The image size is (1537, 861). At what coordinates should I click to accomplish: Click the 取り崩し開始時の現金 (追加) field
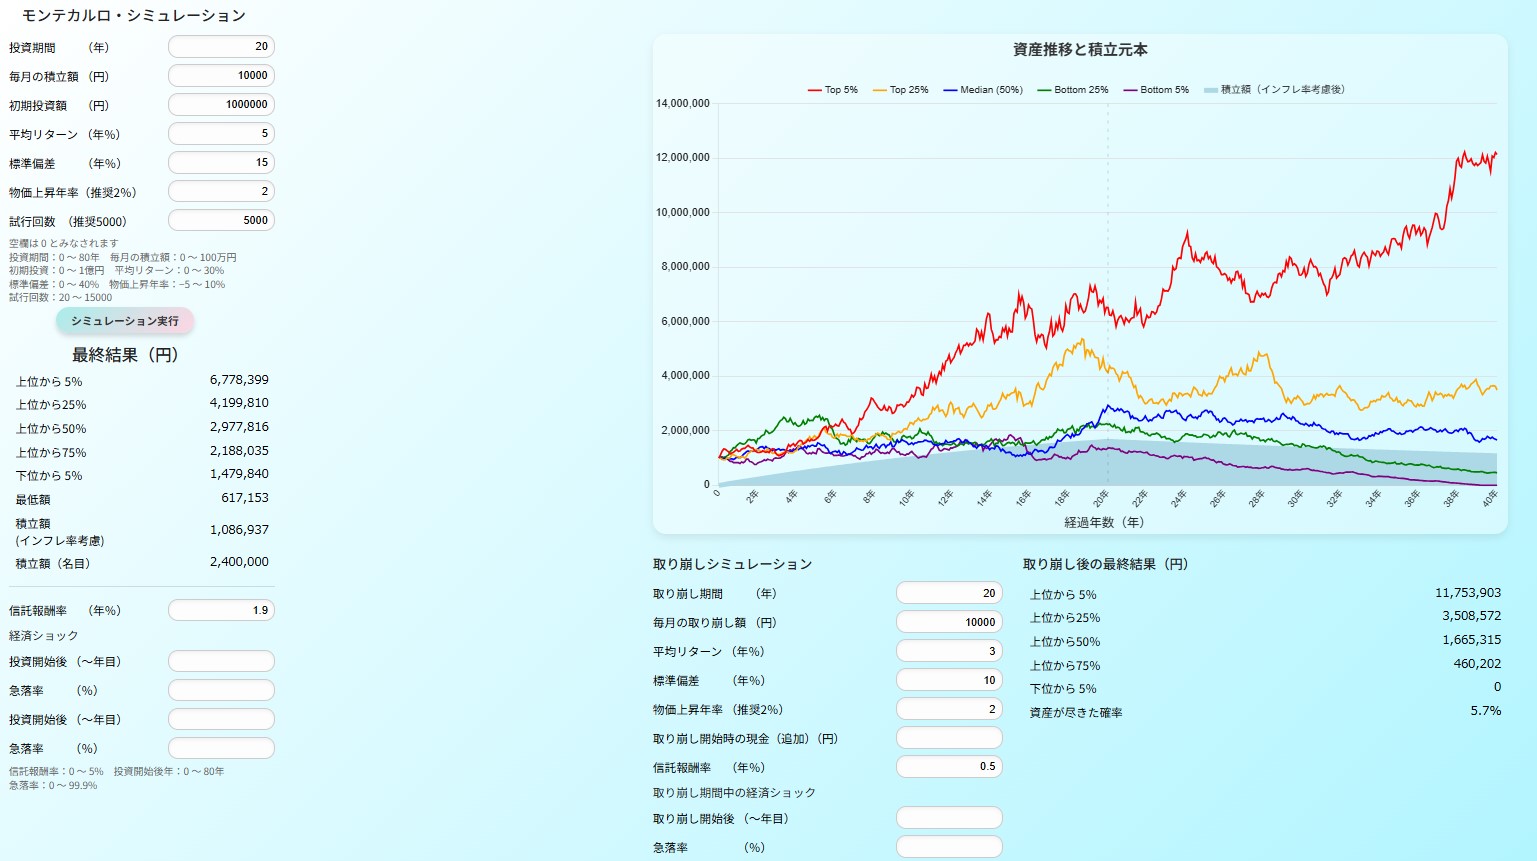(948, 739)
